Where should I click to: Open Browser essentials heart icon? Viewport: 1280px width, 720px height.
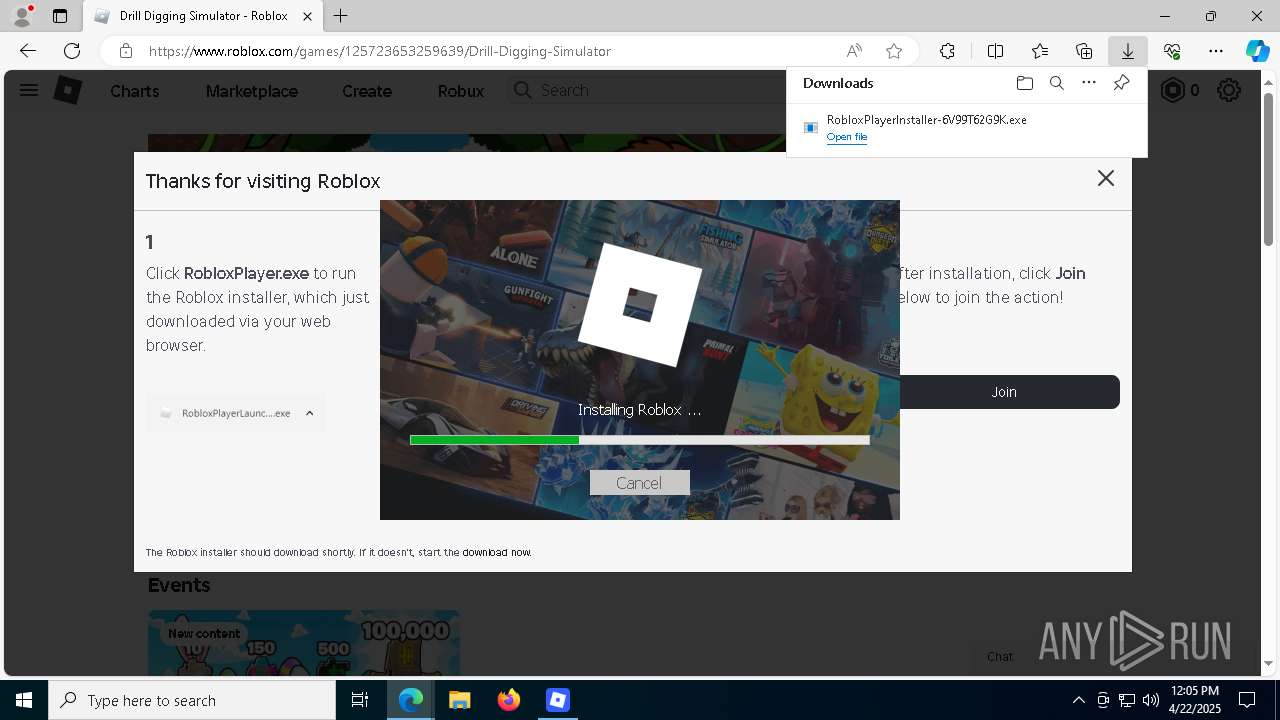(x=1172, y=51)
